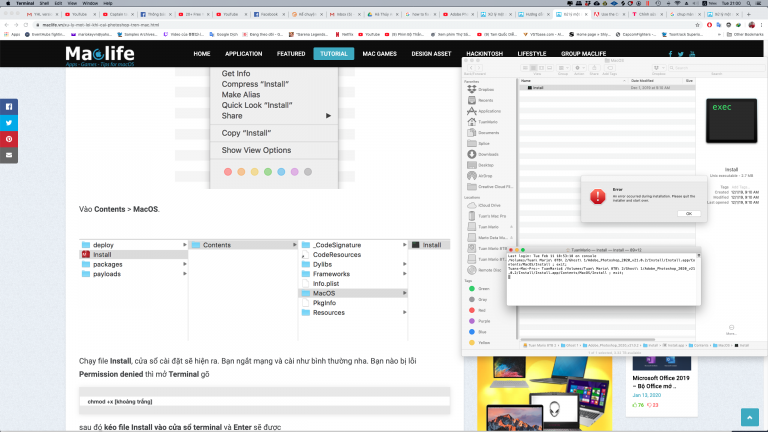Switch Finder to column view
The image size is (768, 432).
pos(541,68)
